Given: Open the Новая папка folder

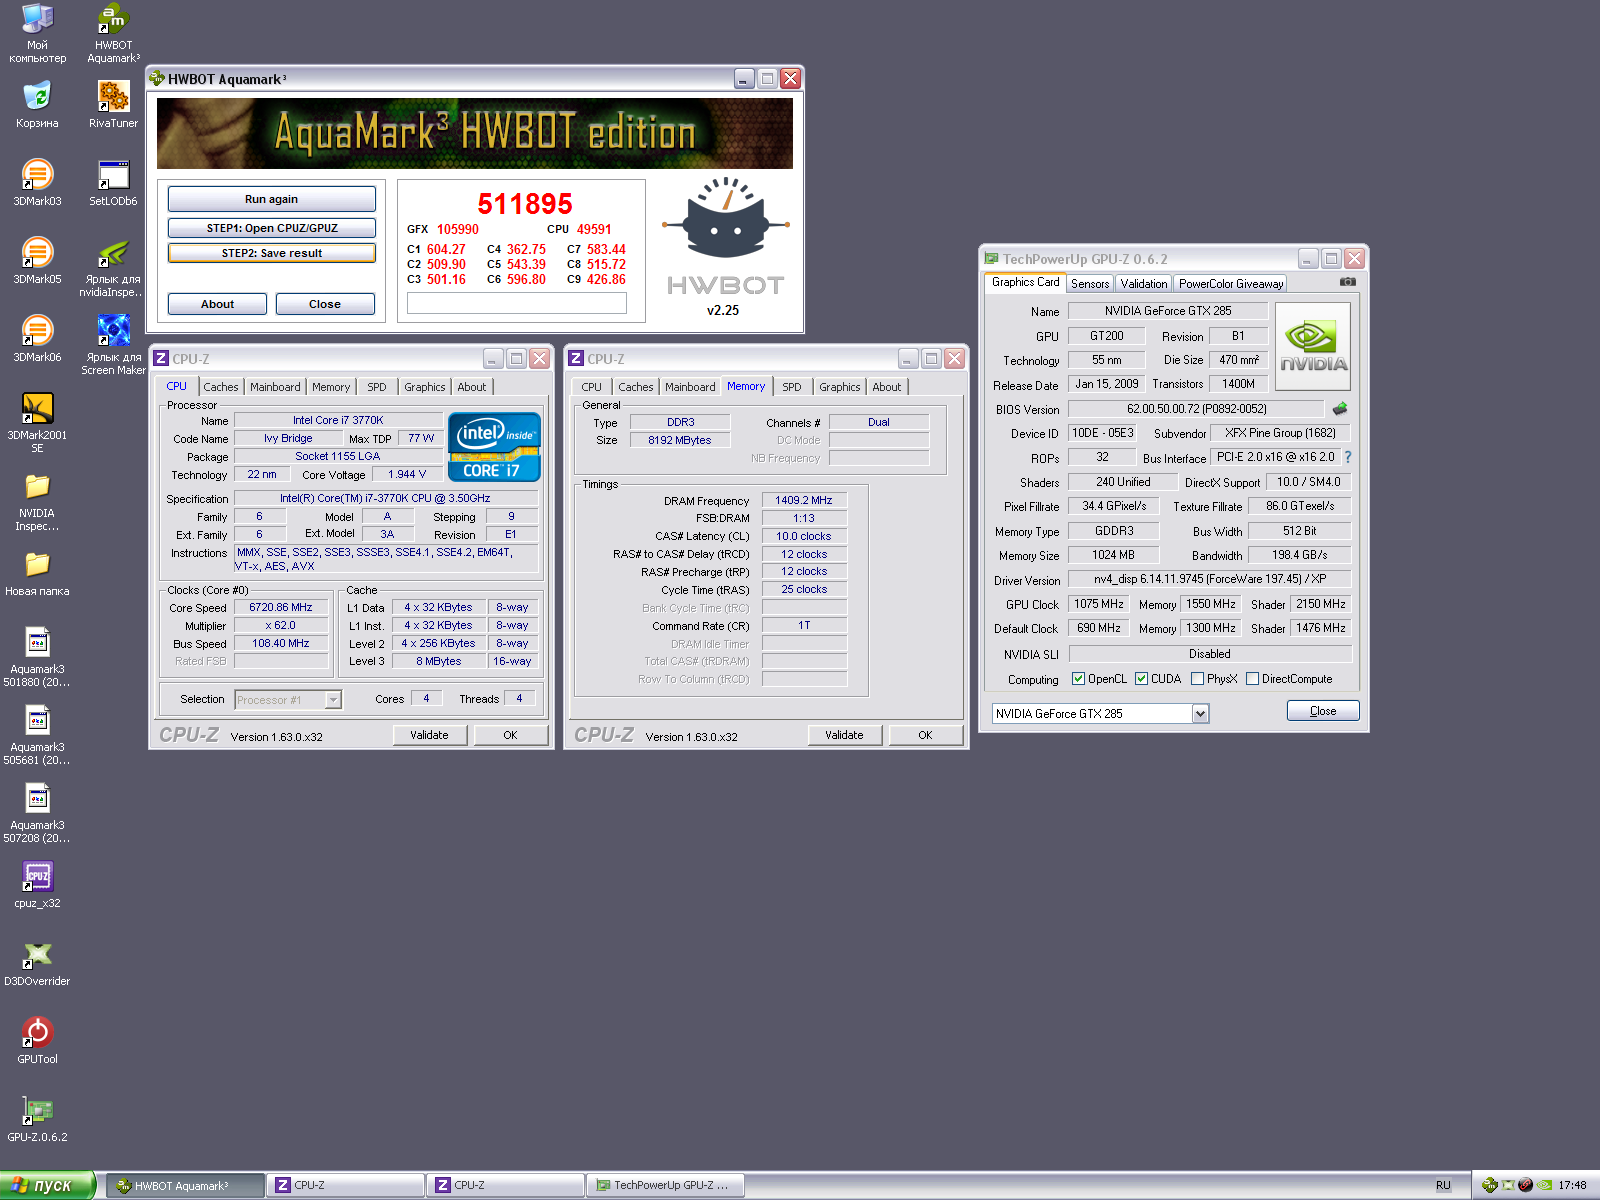Looking at the screenshot, I should tap(37, 572).
